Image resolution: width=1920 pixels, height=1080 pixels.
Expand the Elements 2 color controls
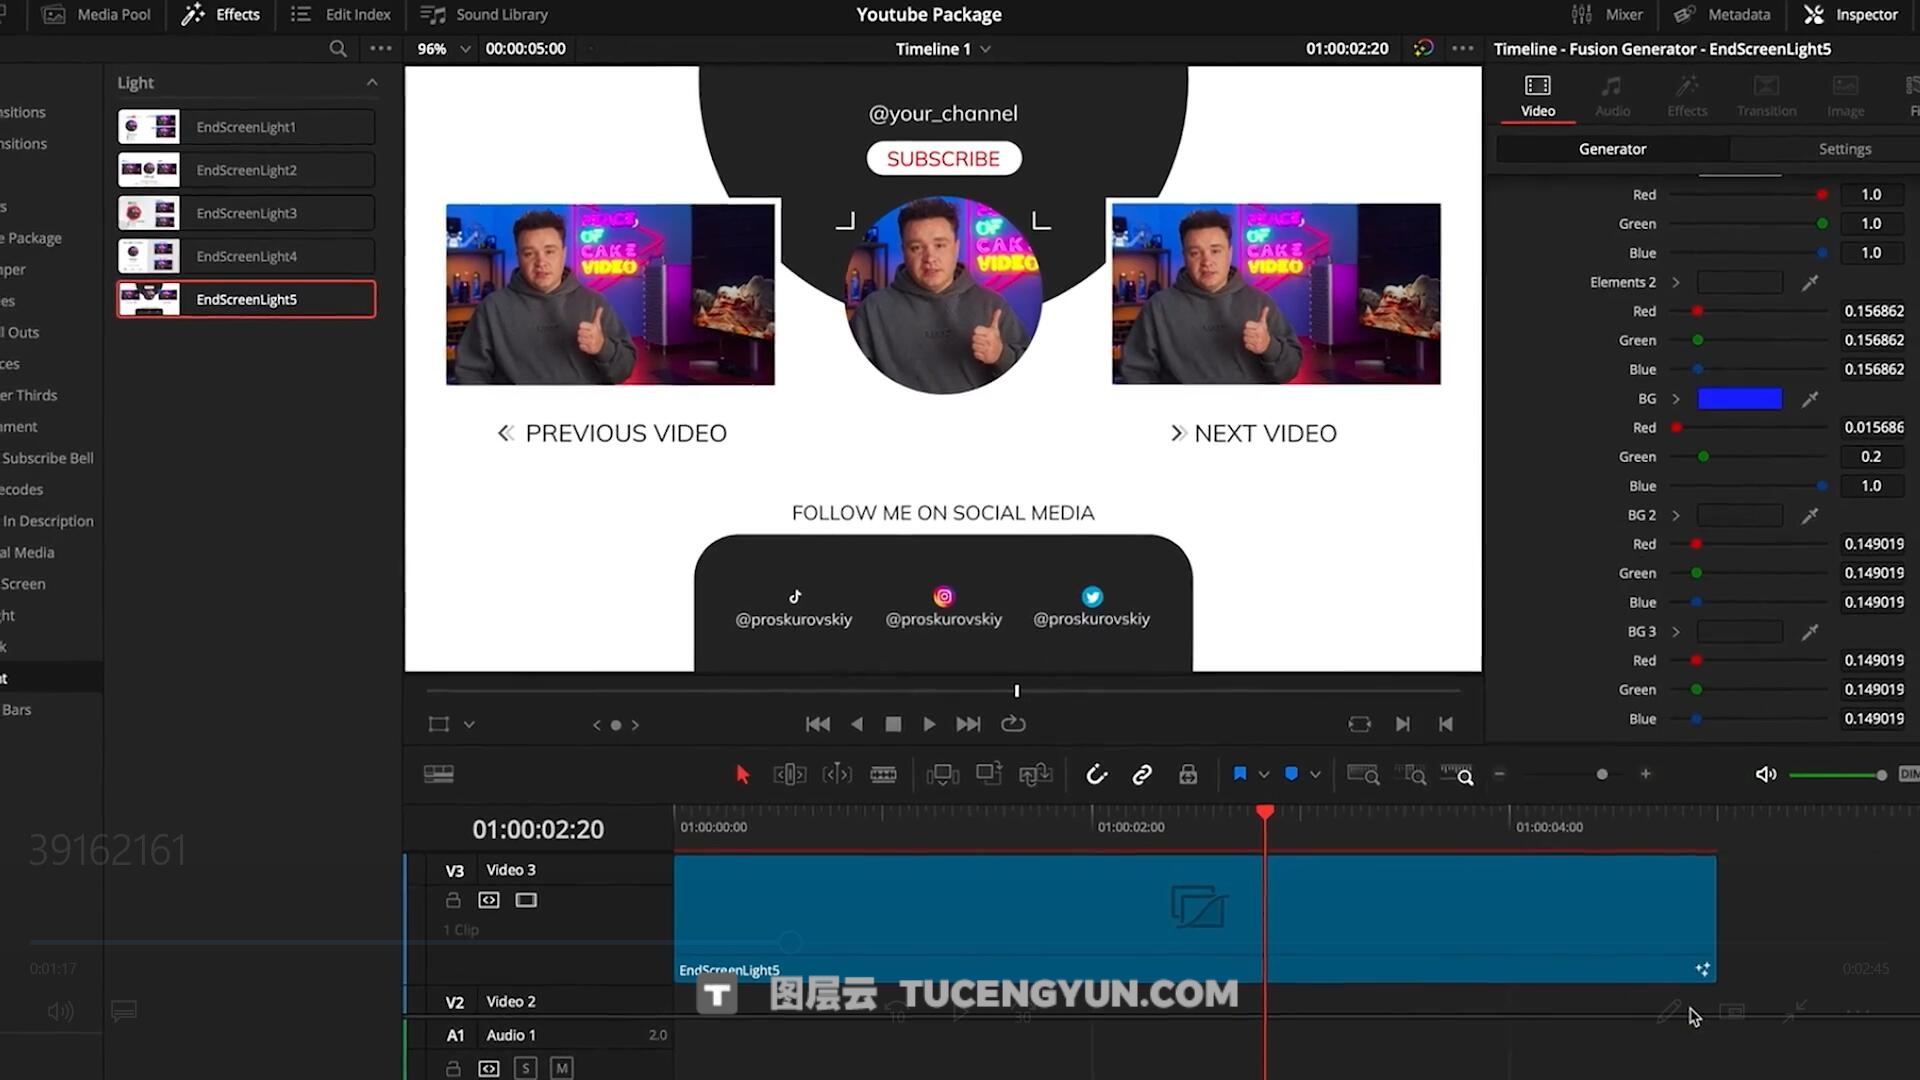pos(1676,282)
